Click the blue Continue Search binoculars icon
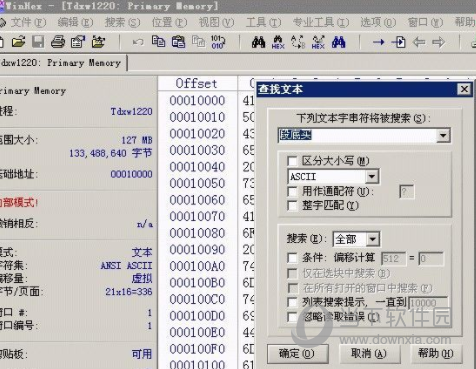 (338, 42)
